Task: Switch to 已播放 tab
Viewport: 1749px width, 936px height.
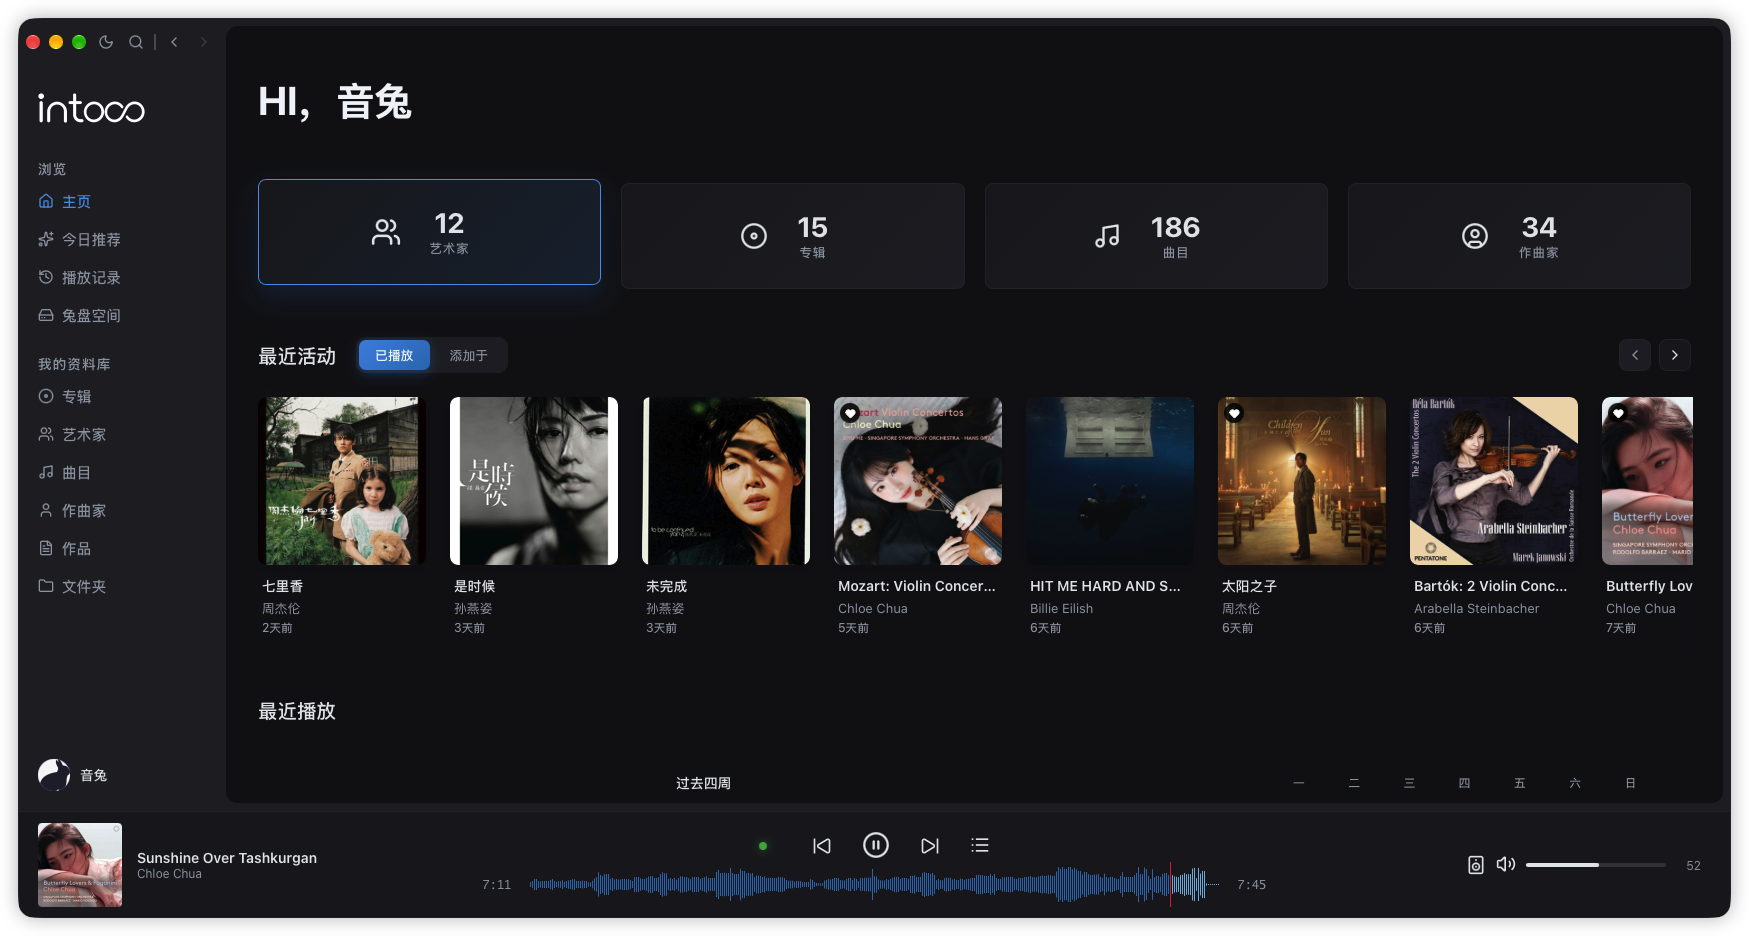Action: point(394,356)
